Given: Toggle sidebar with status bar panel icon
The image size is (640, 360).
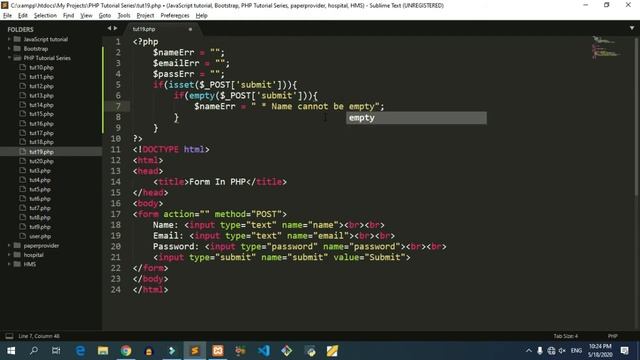Looking at the screenshot, I should click(9, 336).
